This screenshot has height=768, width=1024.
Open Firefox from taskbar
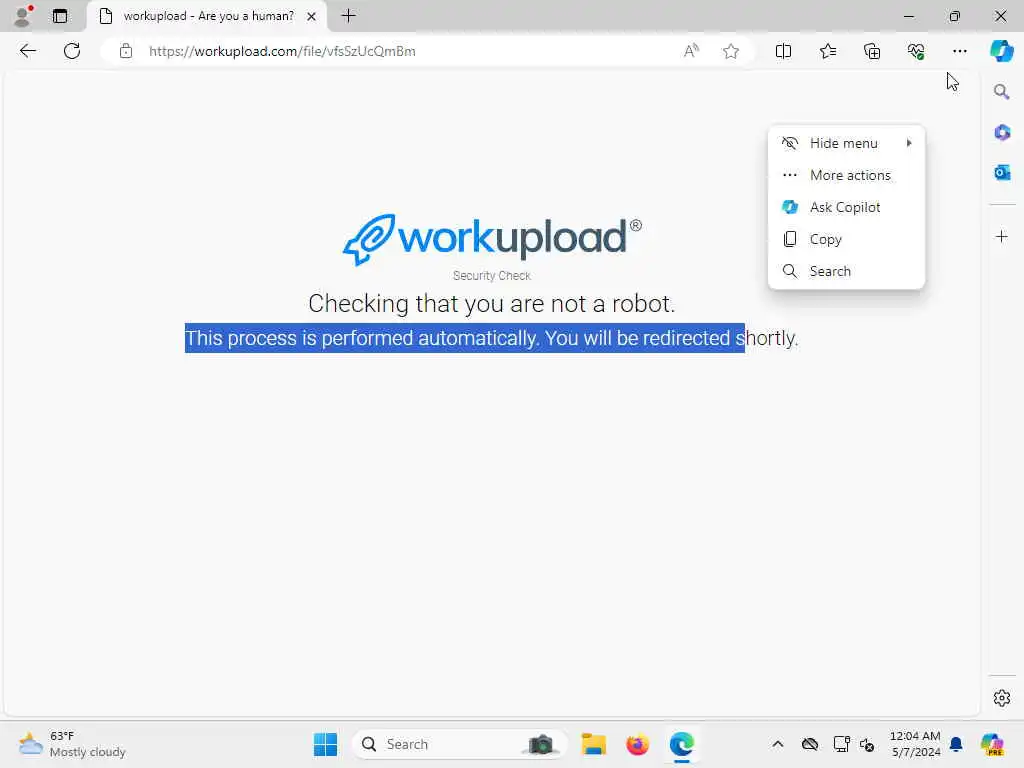point(637,744)
